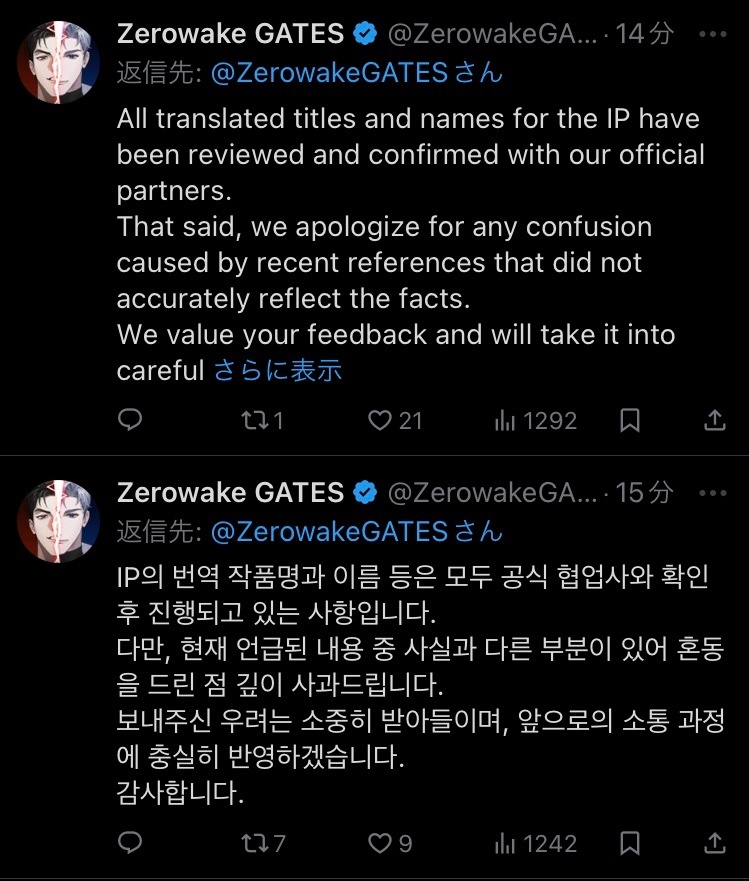This screenshot has width=749, height=881.
Task: Share the English translation tweet
Action: [x=715, y=421]
